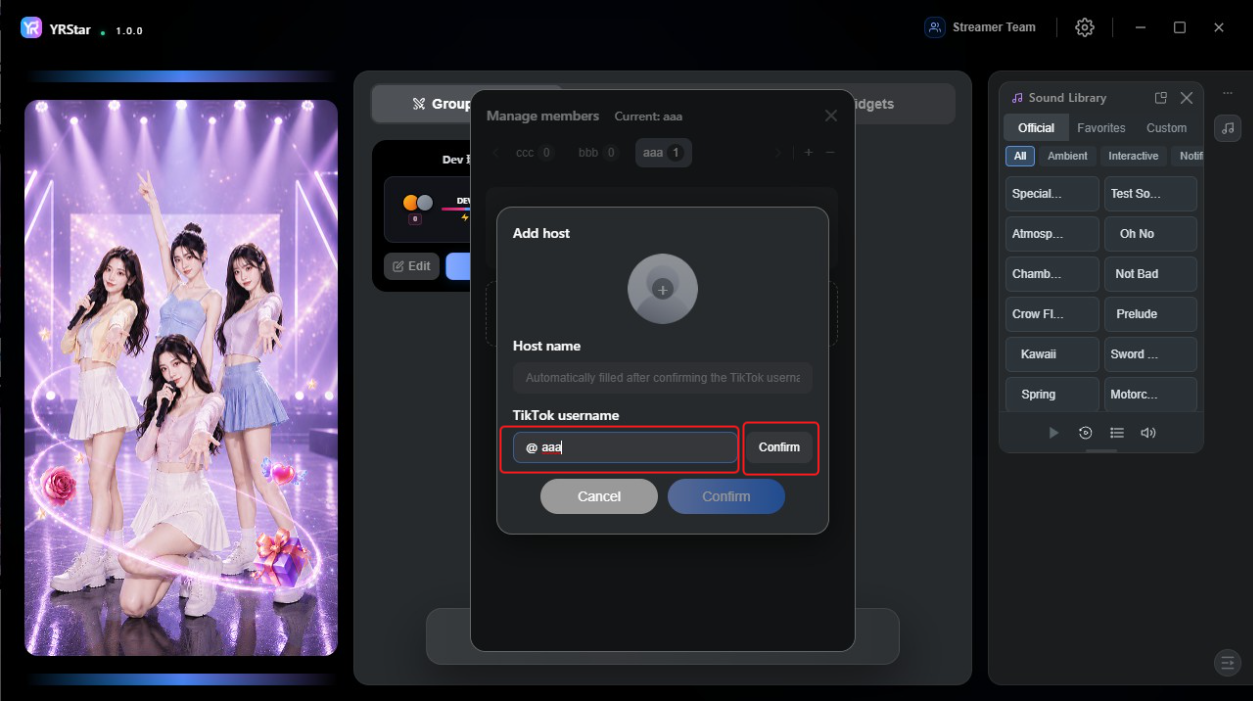
Task: Pop out the Sound Library panel
Action: [1161, 98]
